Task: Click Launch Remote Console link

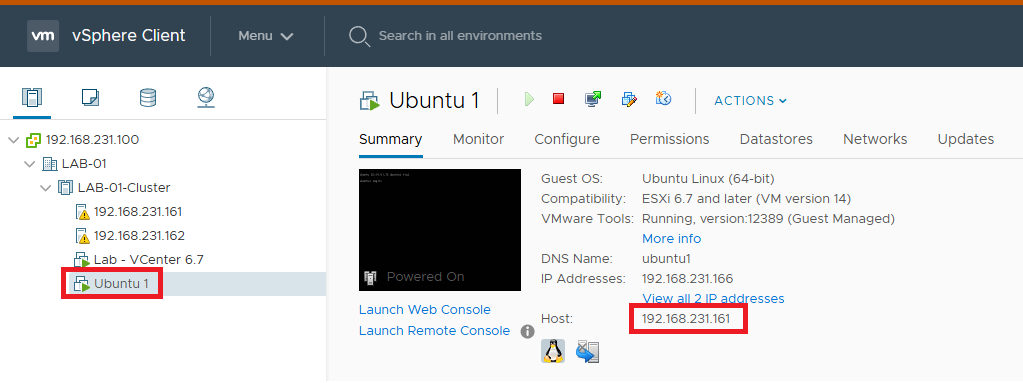Action: click(x=435, y=331)
